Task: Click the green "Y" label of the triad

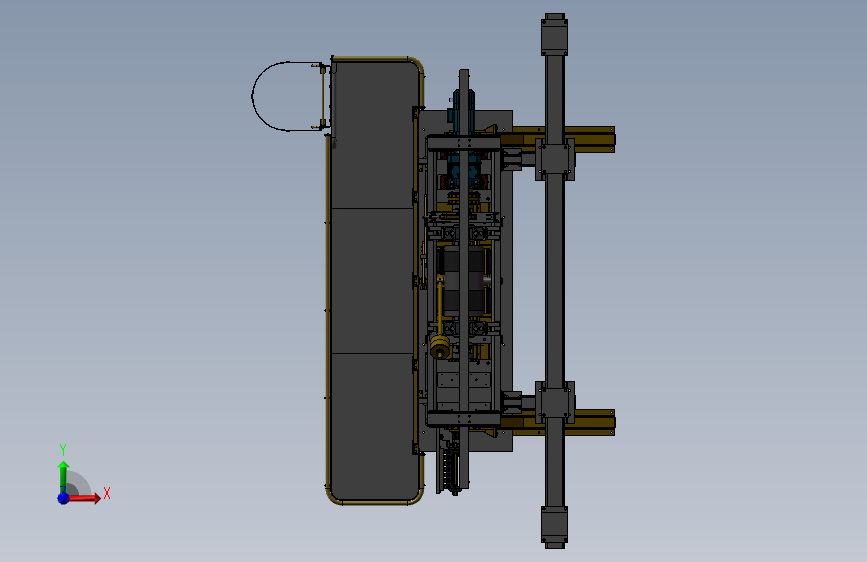Action: (63, 450)
